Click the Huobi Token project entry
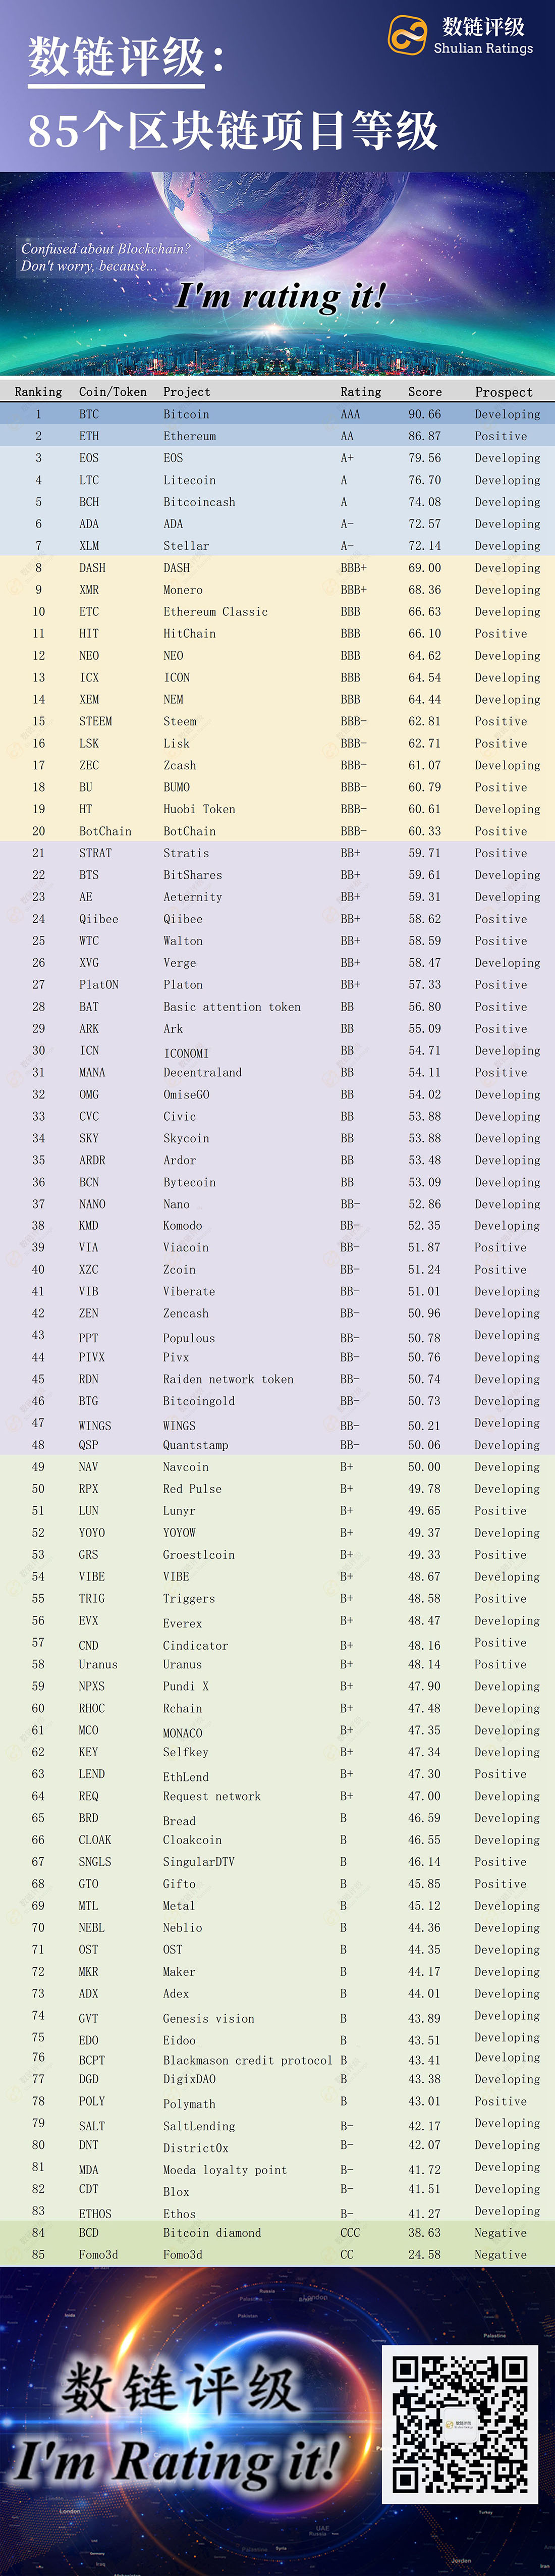 pos(199,809)
